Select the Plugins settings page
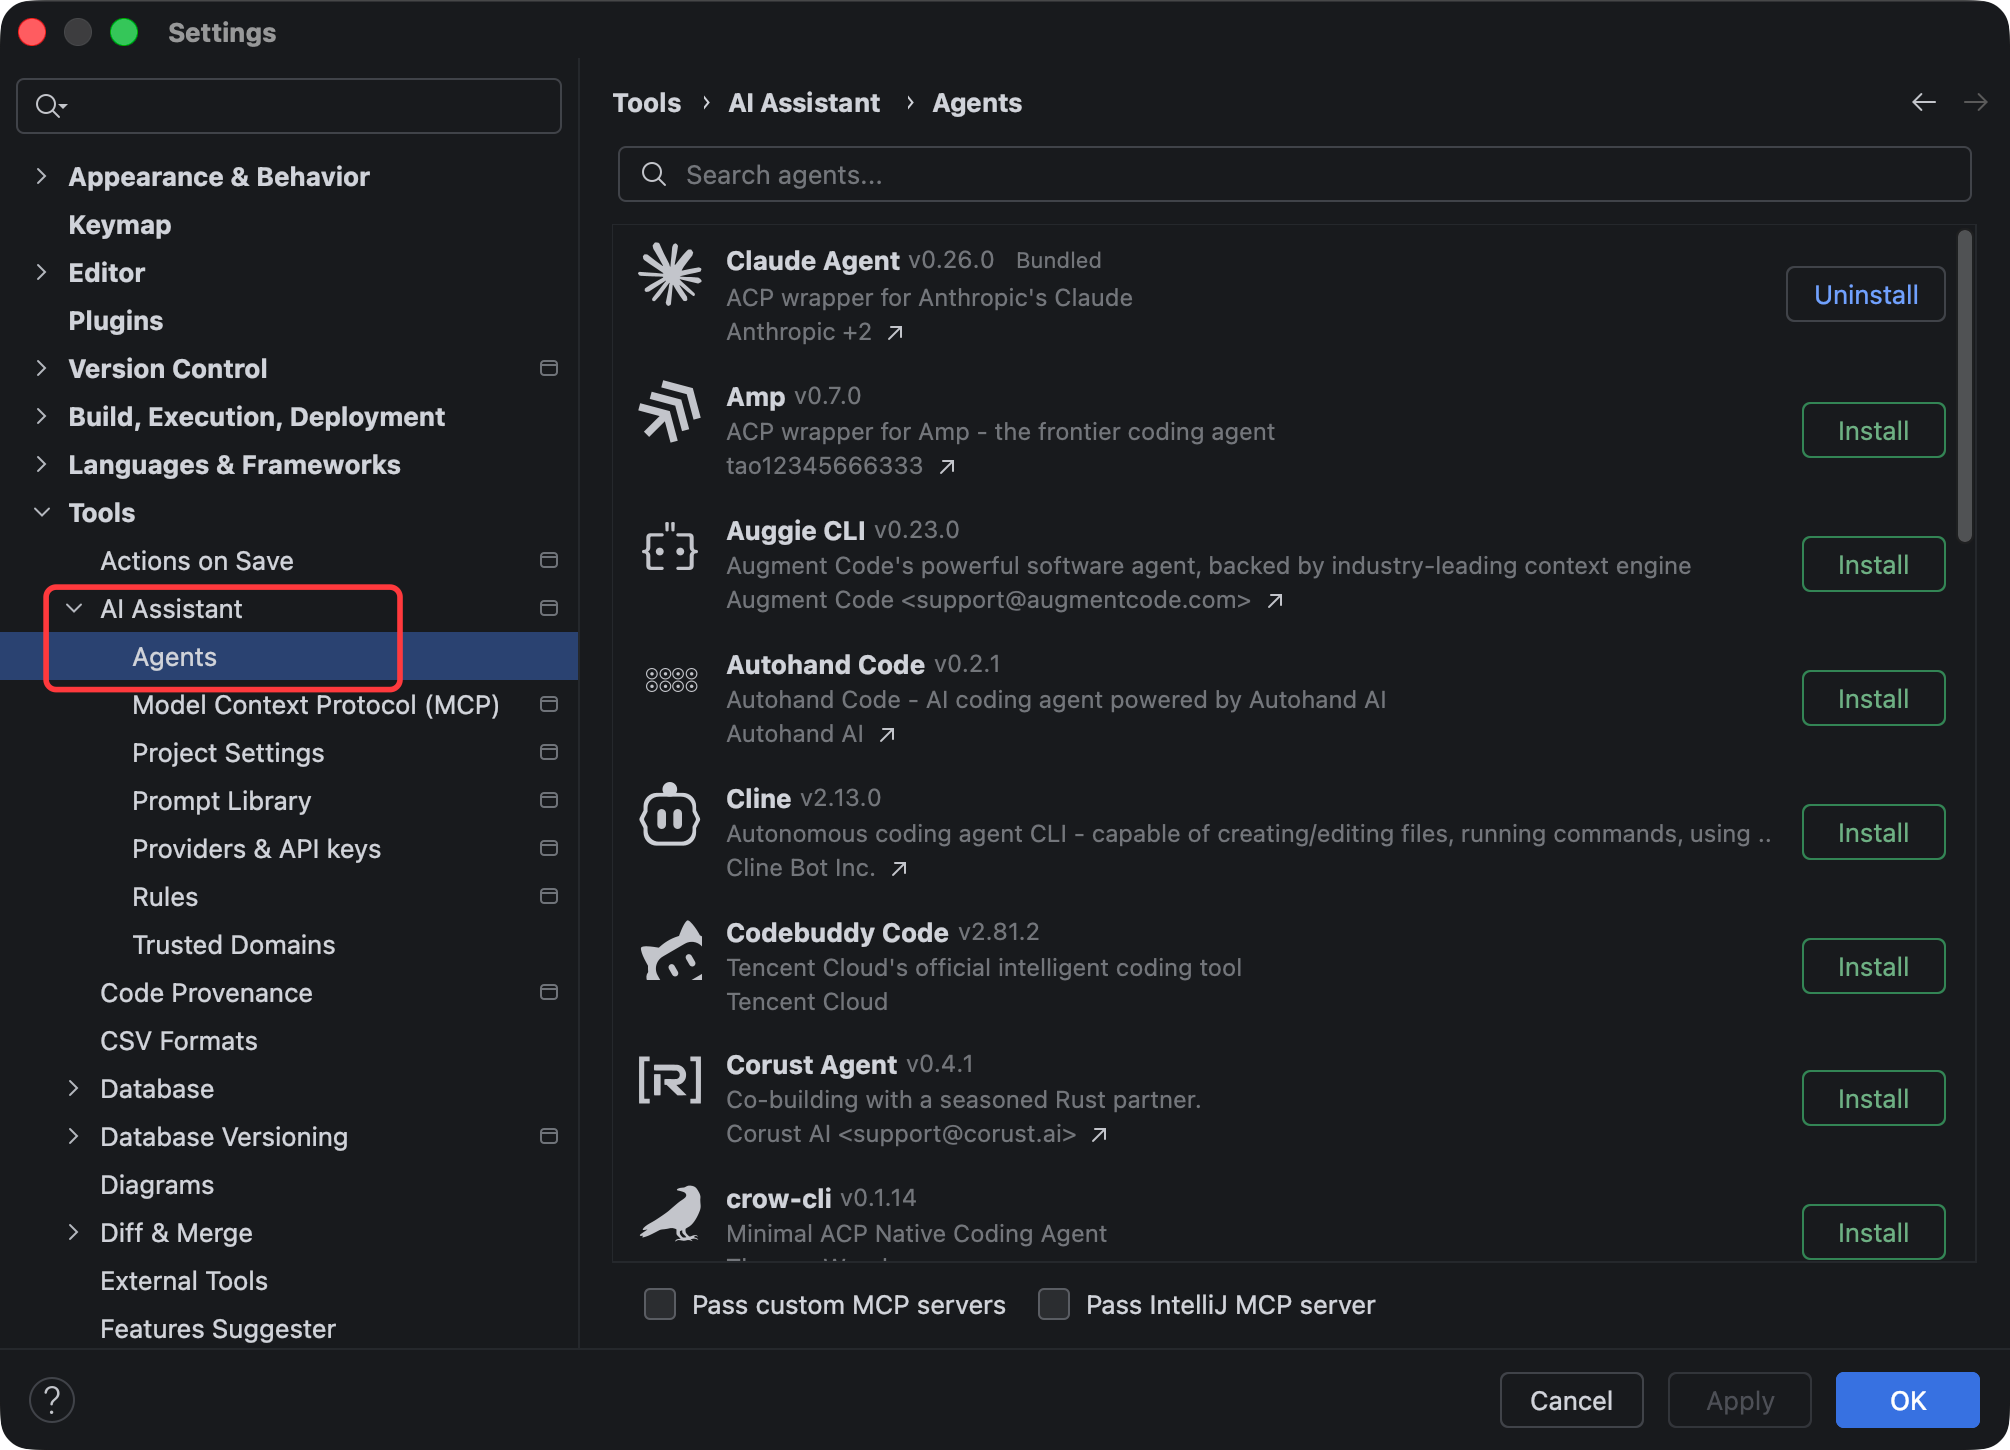2010x1450 pixels. pyautogui.click(x=115, y=320)
